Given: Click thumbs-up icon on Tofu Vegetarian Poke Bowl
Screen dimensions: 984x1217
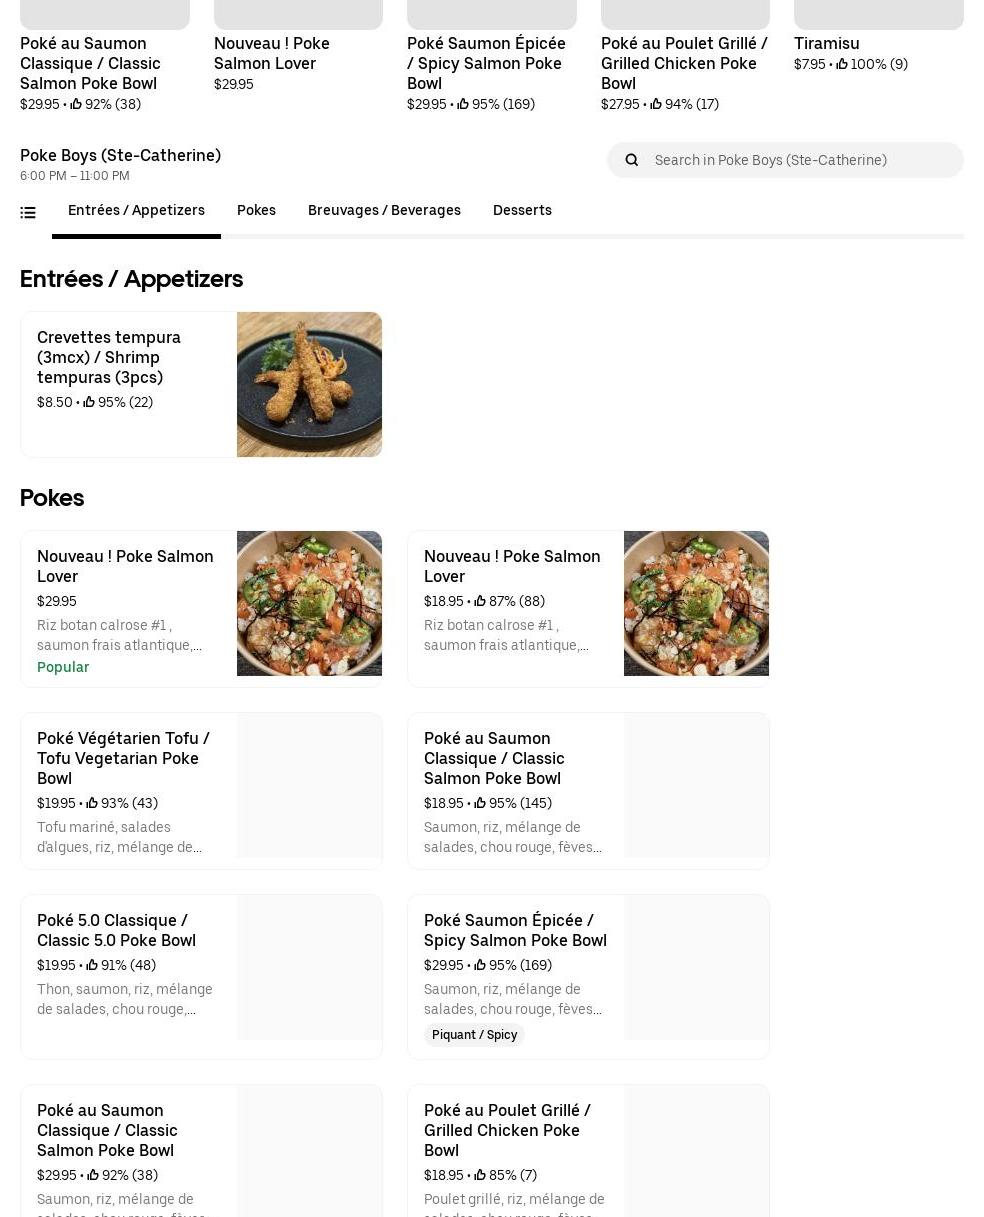Looking at the screenshot, I should (92, 803).
